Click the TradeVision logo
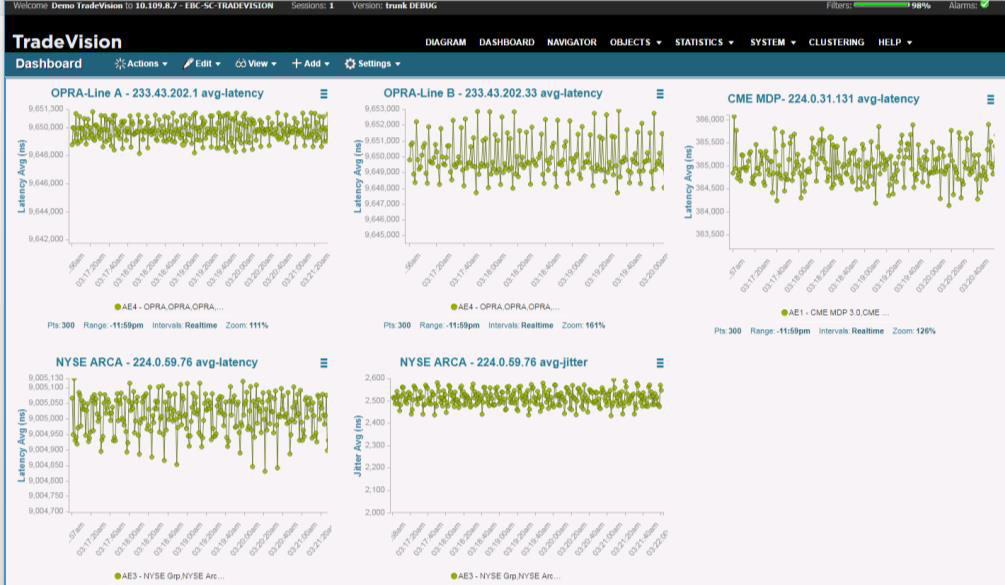This screenshot has height=585, width=1005. [67, 42]
